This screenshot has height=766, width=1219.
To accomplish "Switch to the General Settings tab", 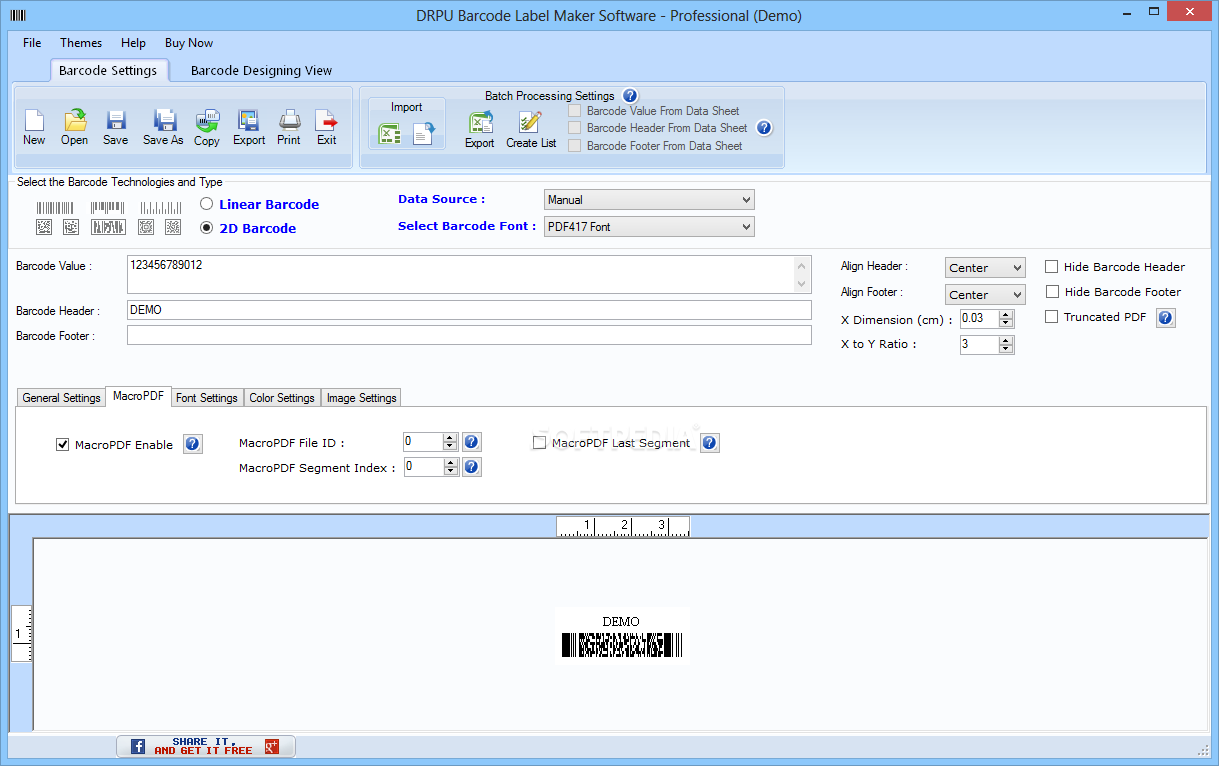I will point(61,398).
